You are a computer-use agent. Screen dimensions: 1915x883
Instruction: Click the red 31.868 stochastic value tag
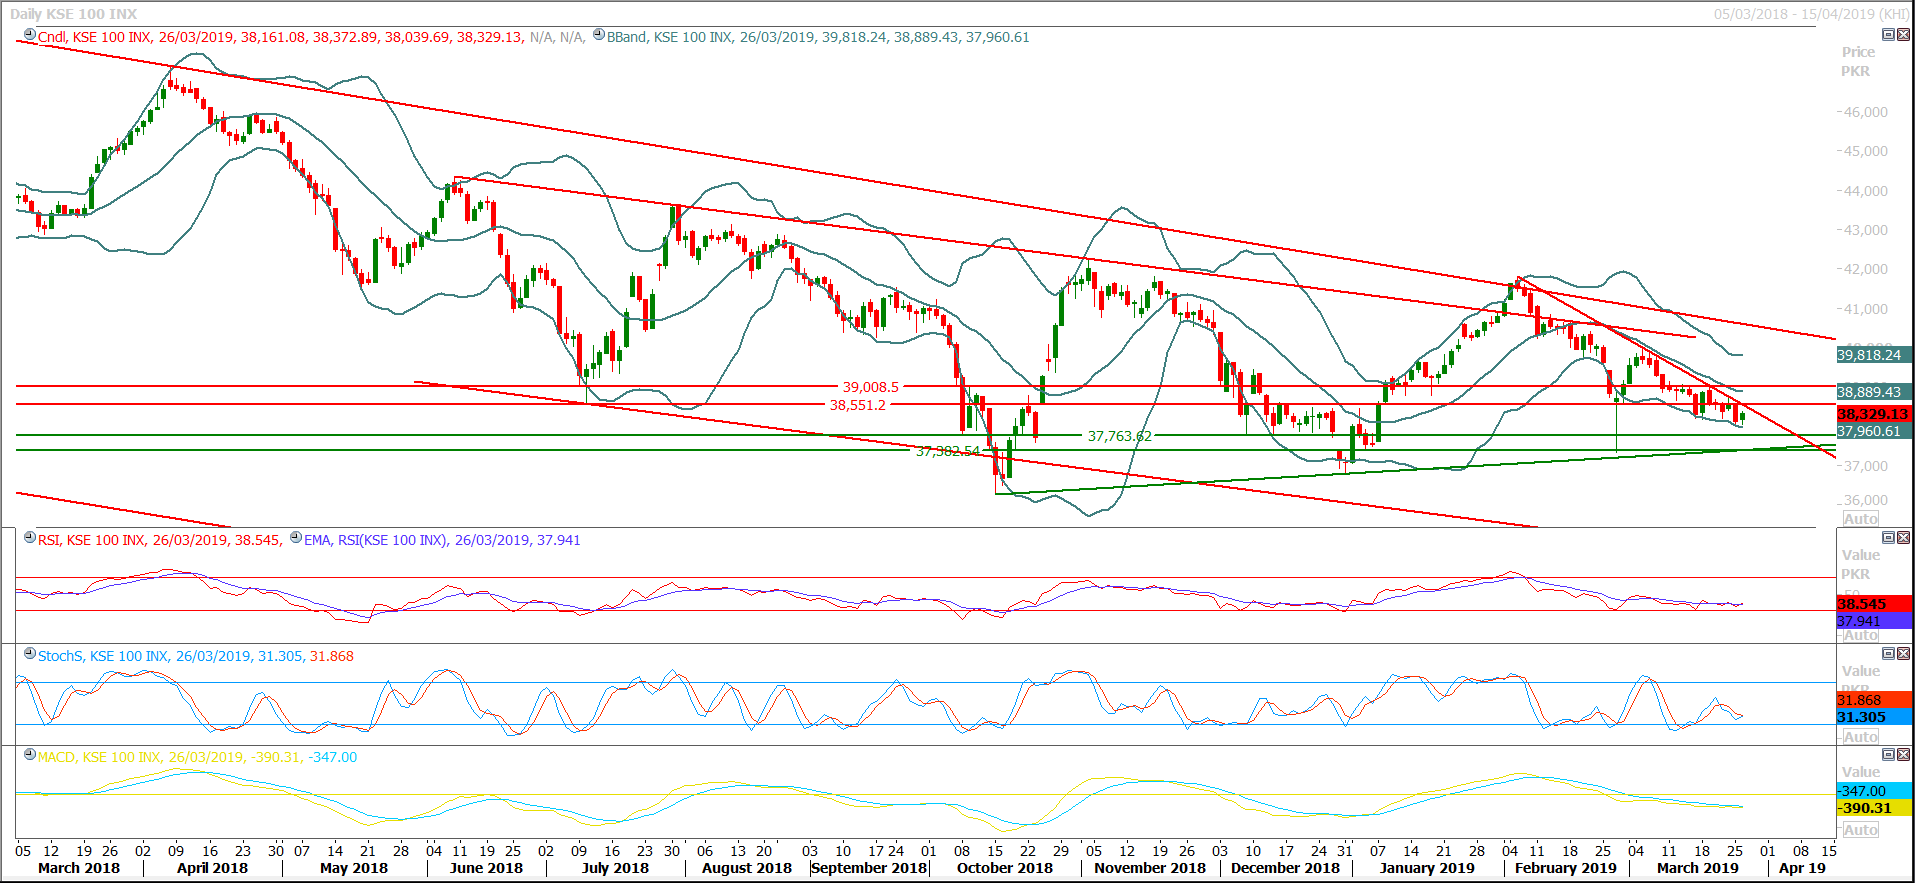[1874, 700]
